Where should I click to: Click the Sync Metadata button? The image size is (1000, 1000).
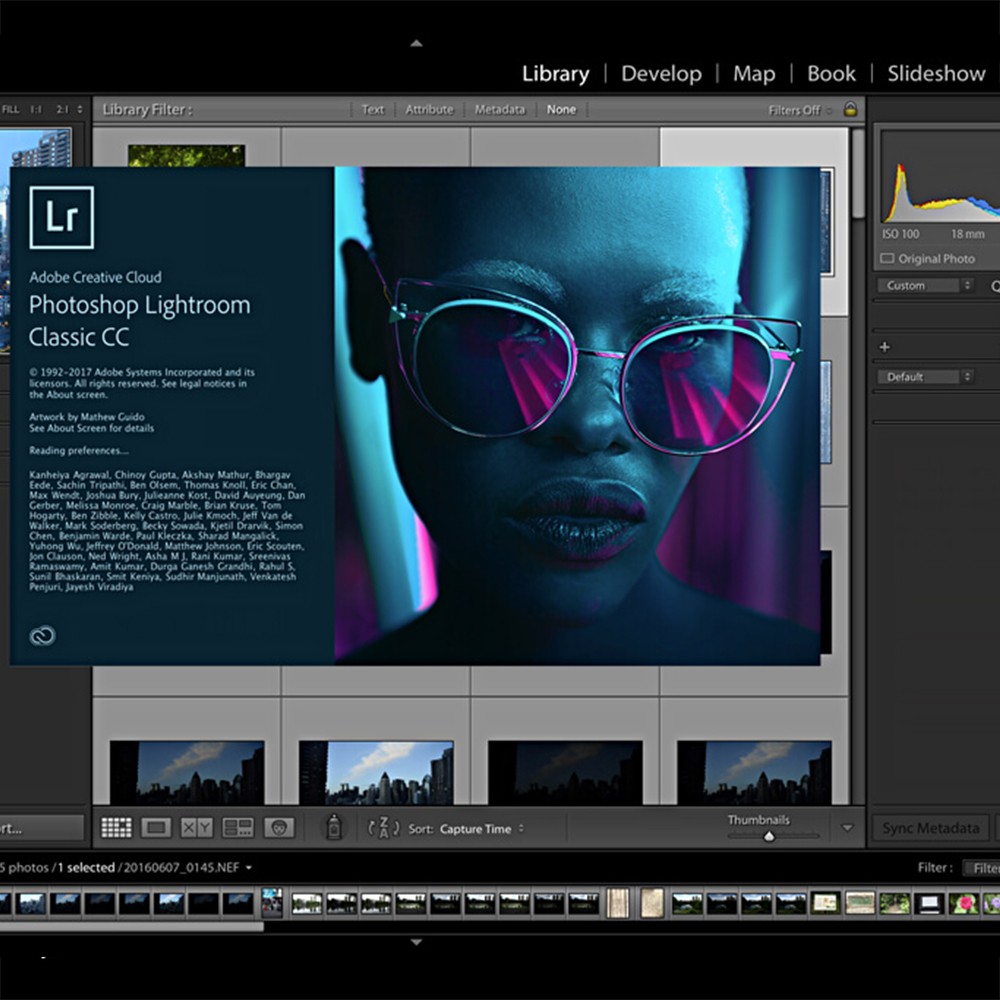coord(930,828)
